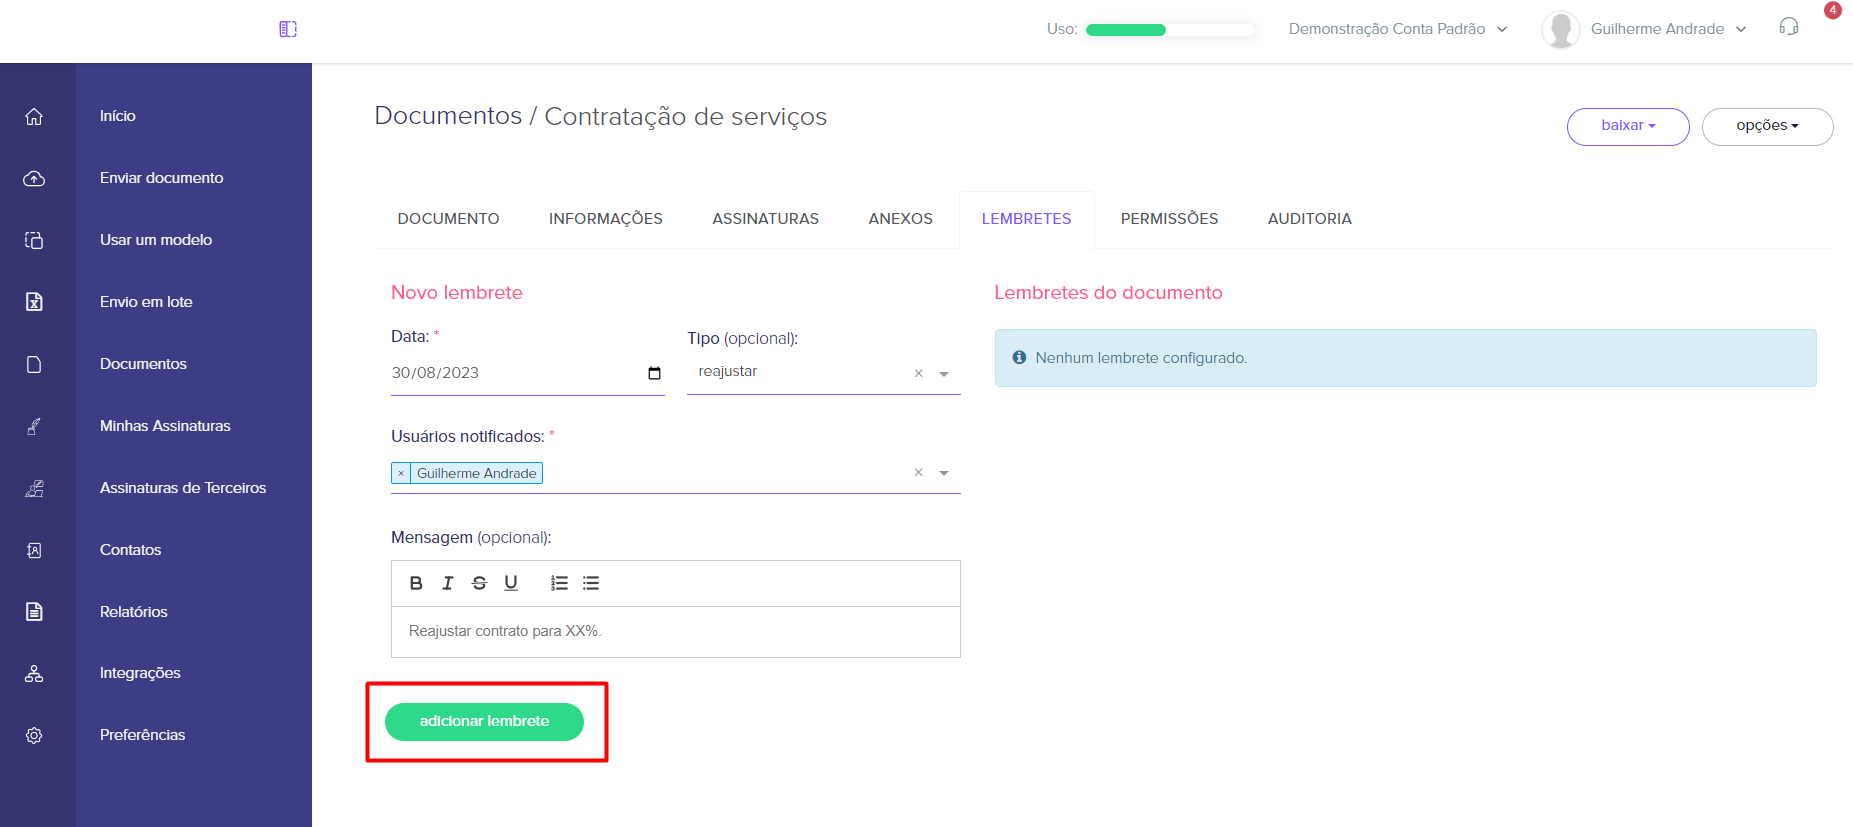
Task: Click the Contatos address book icon
Action: point(34,550)
